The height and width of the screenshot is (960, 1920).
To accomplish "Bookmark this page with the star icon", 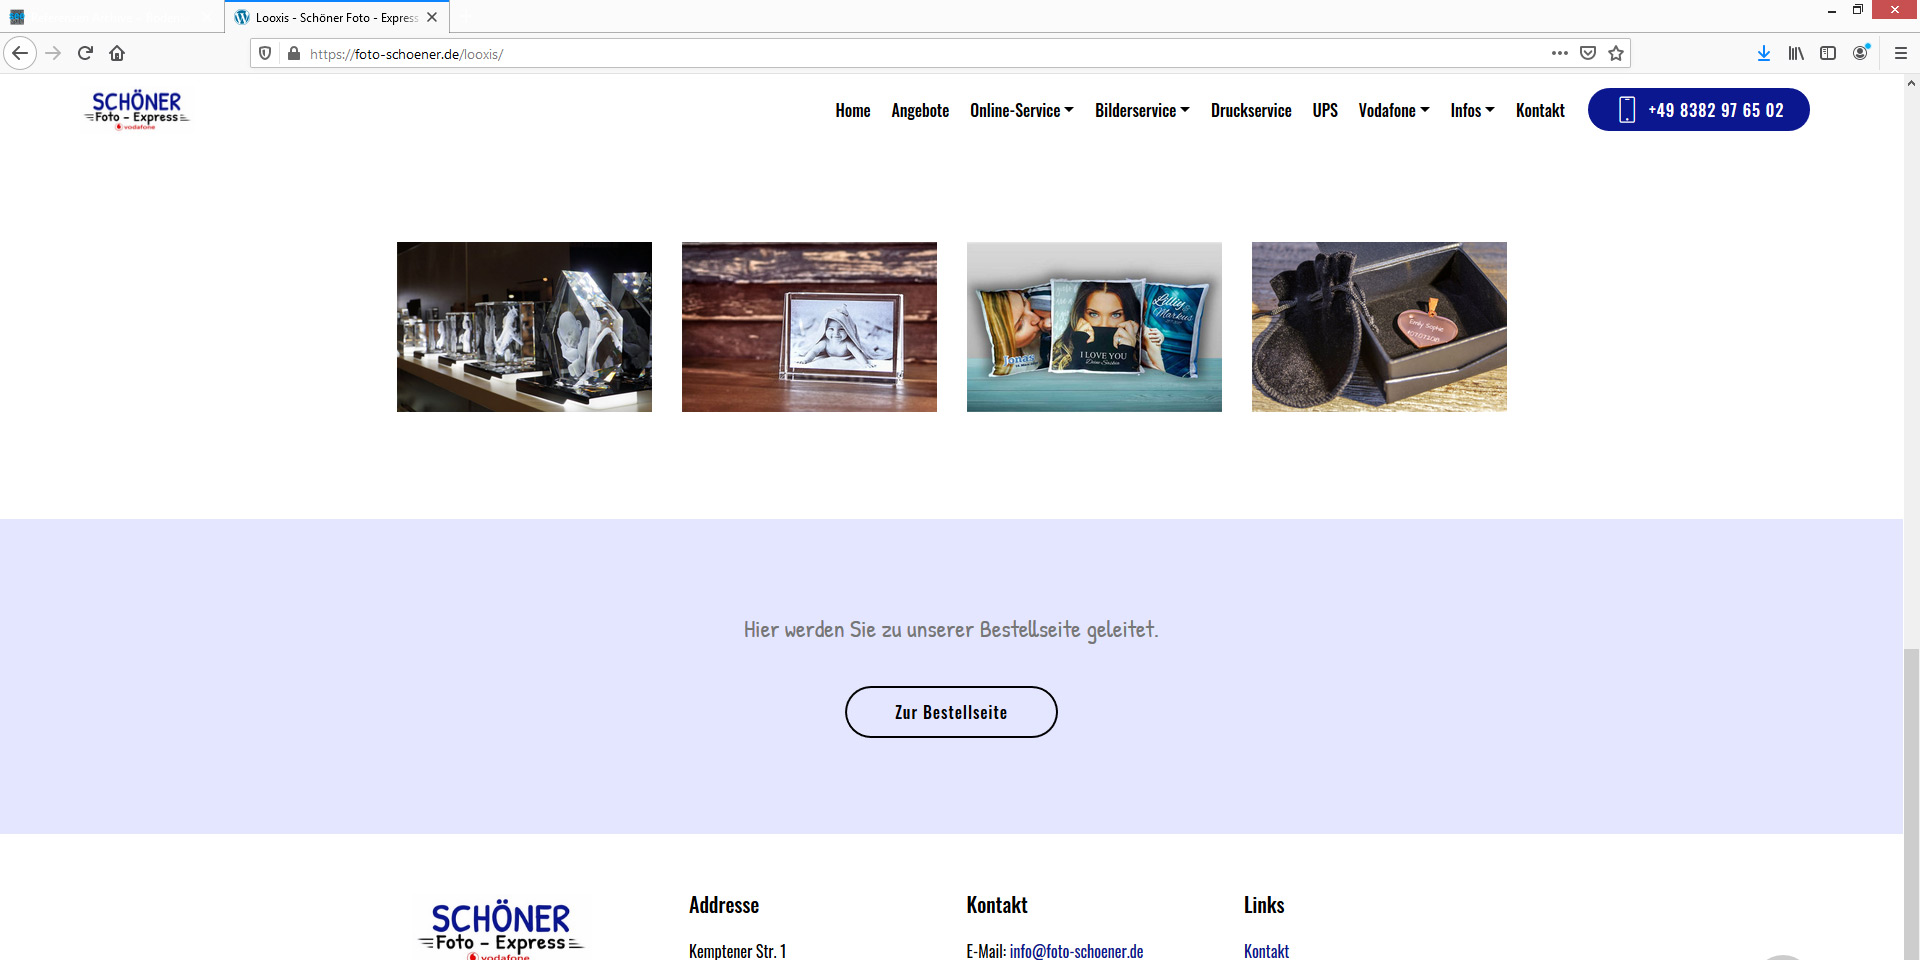I will (1616, 53).
